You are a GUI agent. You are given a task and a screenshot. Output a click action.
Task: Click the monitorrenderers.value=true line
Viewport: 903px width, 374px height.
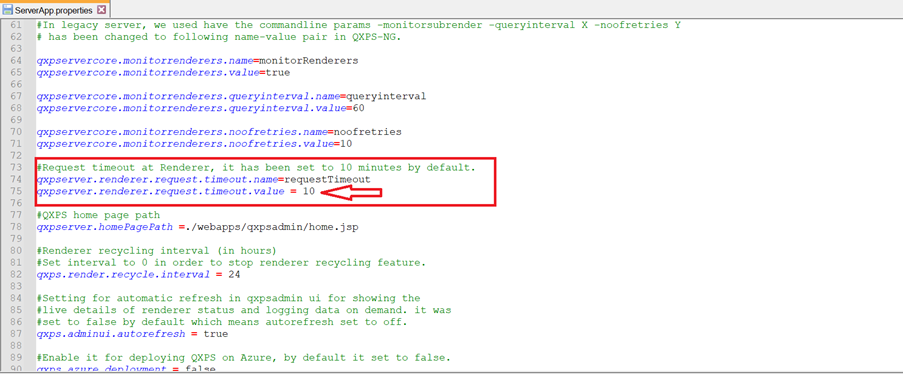[x=163, y=73]
